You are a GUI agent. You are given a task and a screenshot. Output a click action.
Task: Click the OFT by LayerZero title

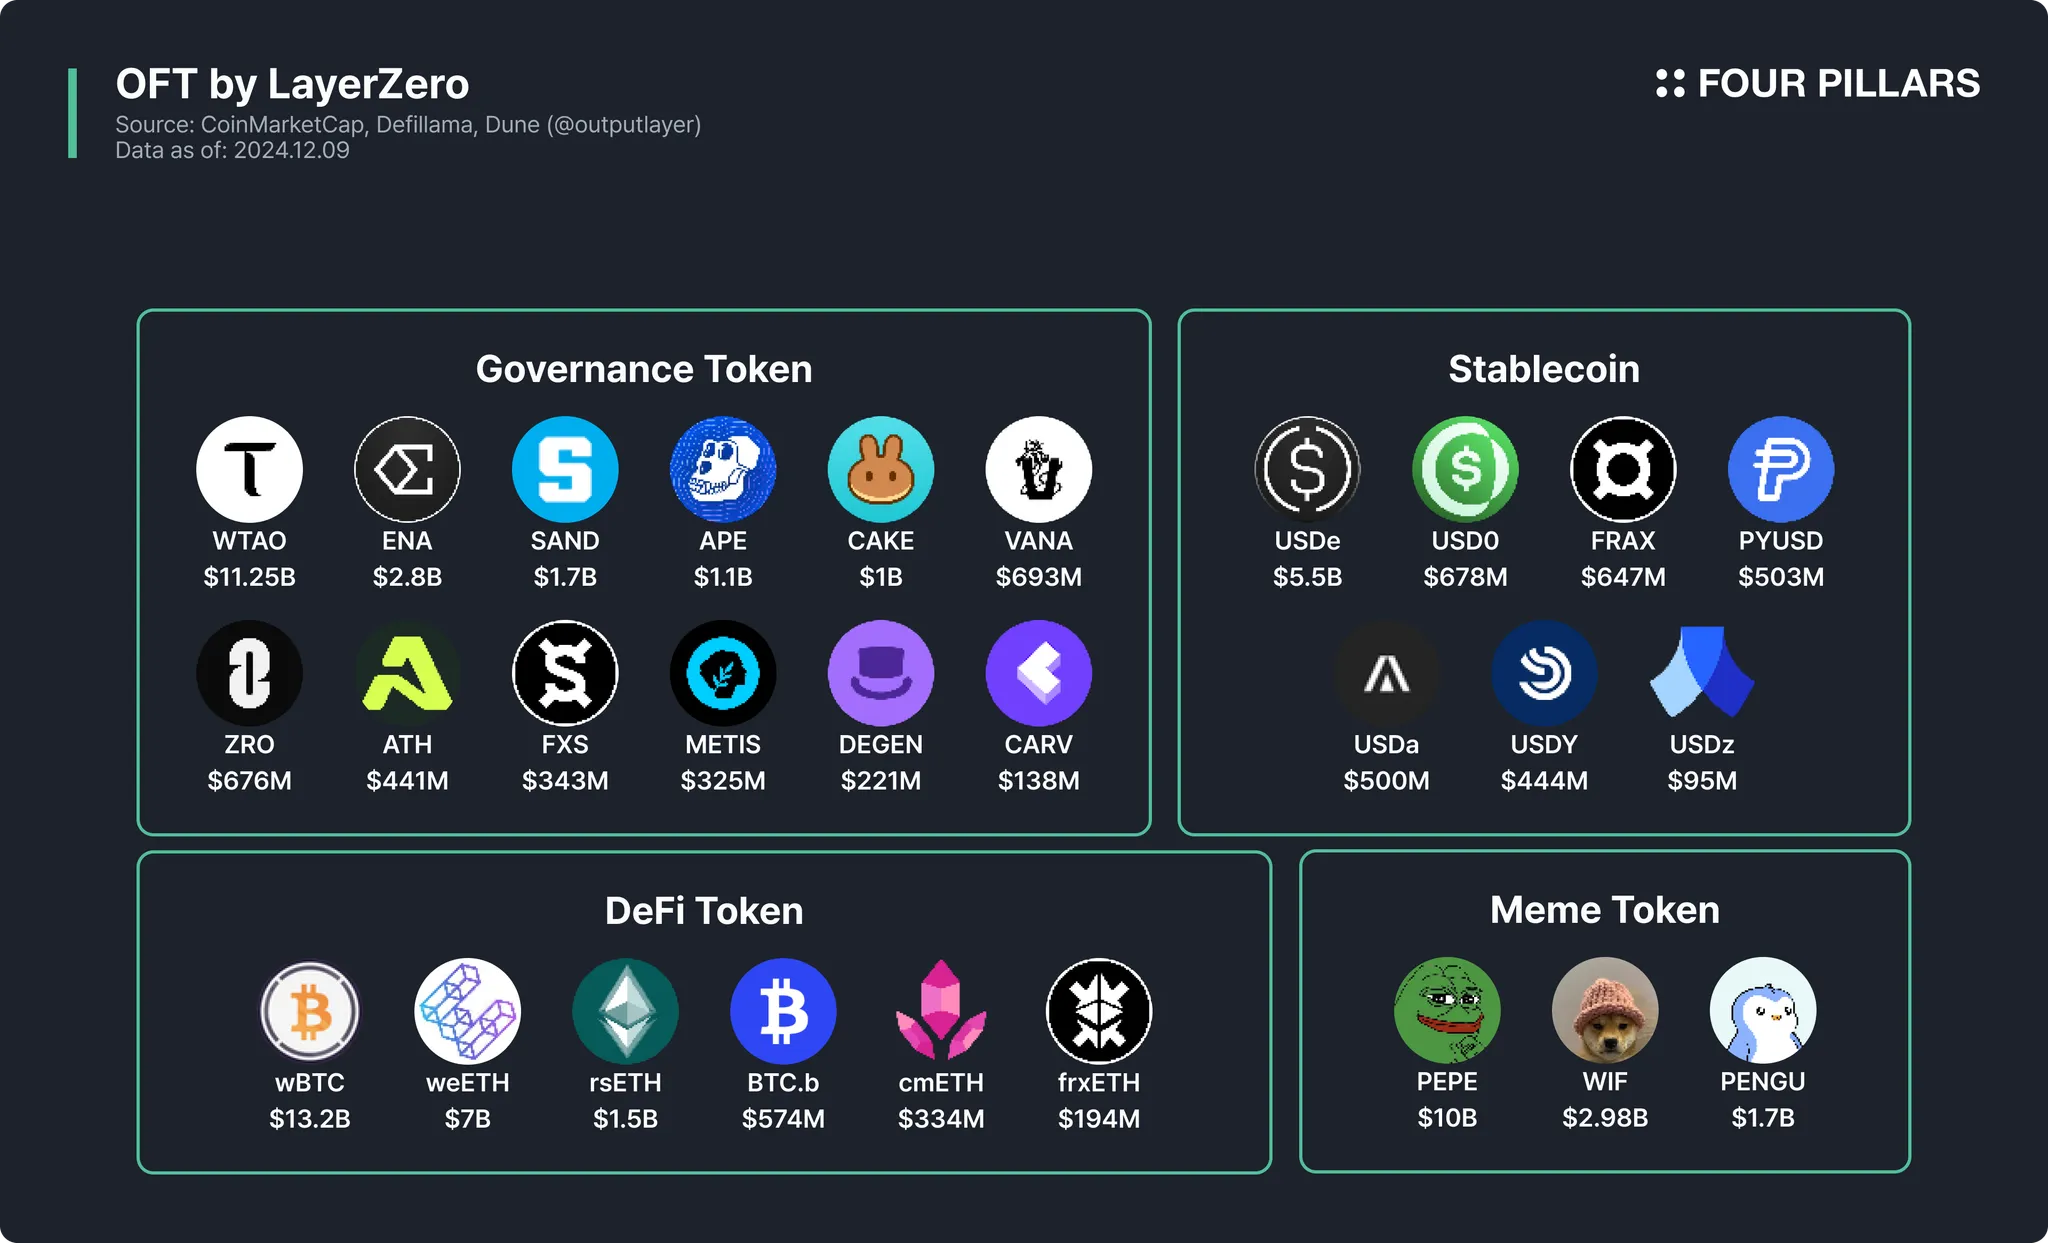(292, 84)
